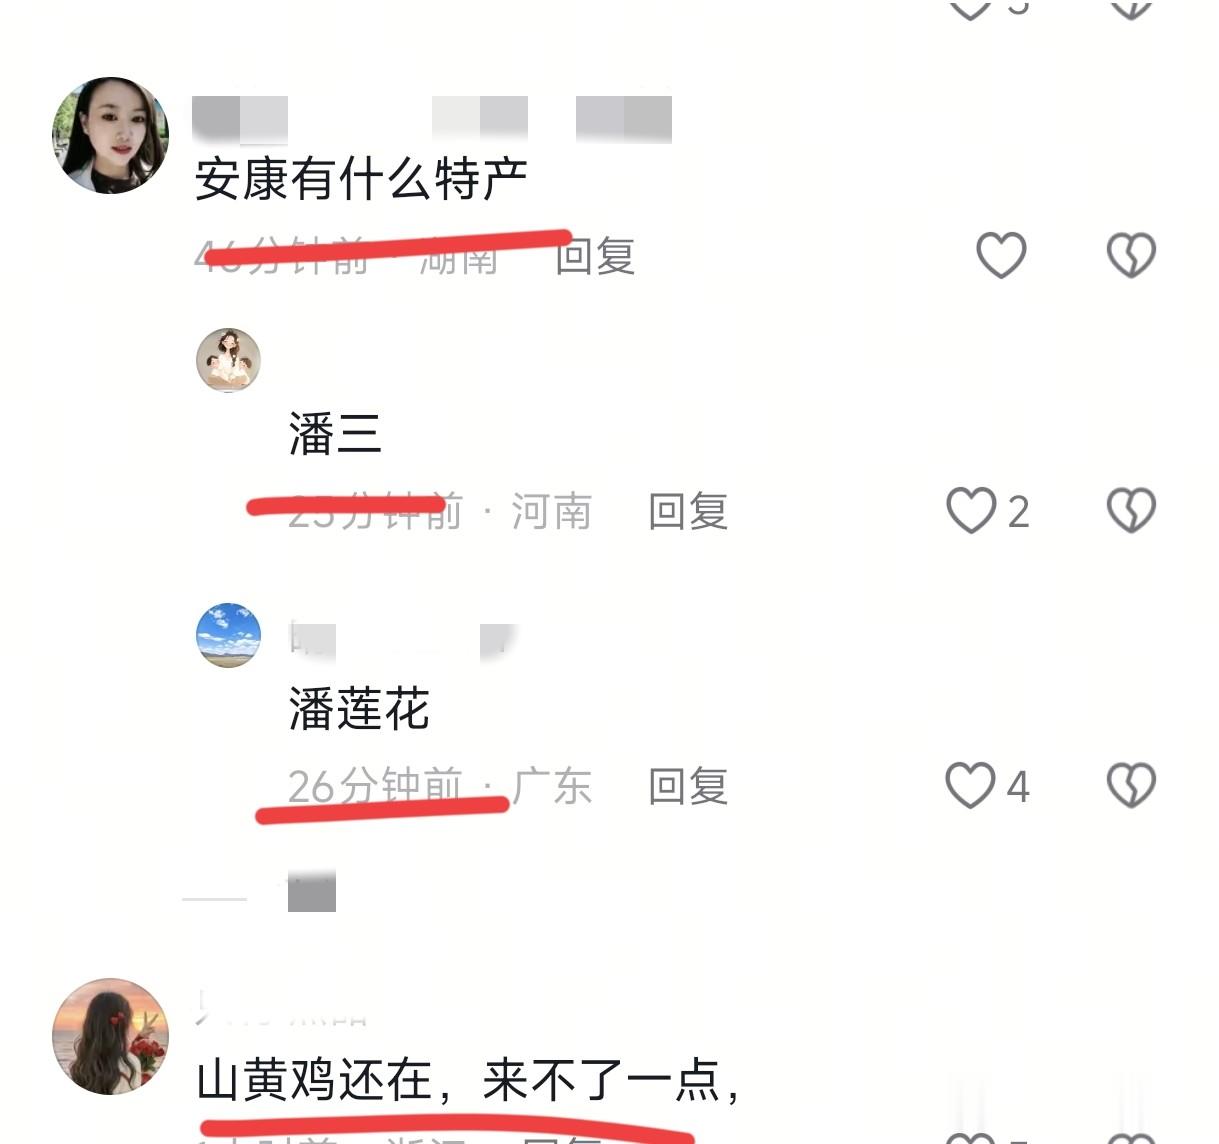Open avatar of 潘三 commenter

click(x=228, y=360)
